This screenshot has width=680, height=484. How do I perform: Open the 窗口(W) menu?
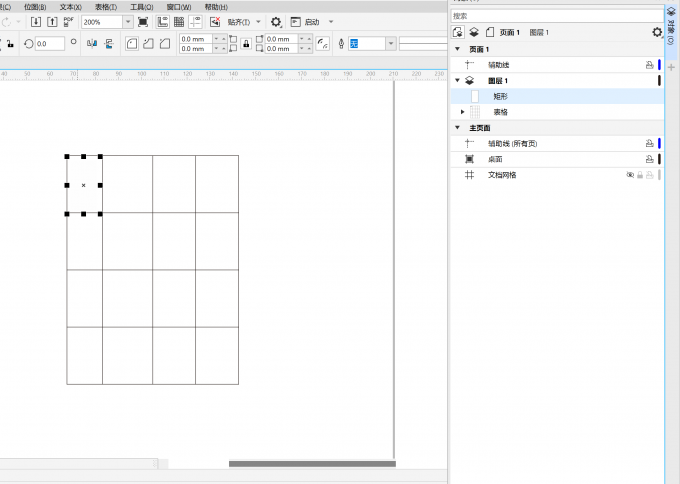[x=179, y=7]
